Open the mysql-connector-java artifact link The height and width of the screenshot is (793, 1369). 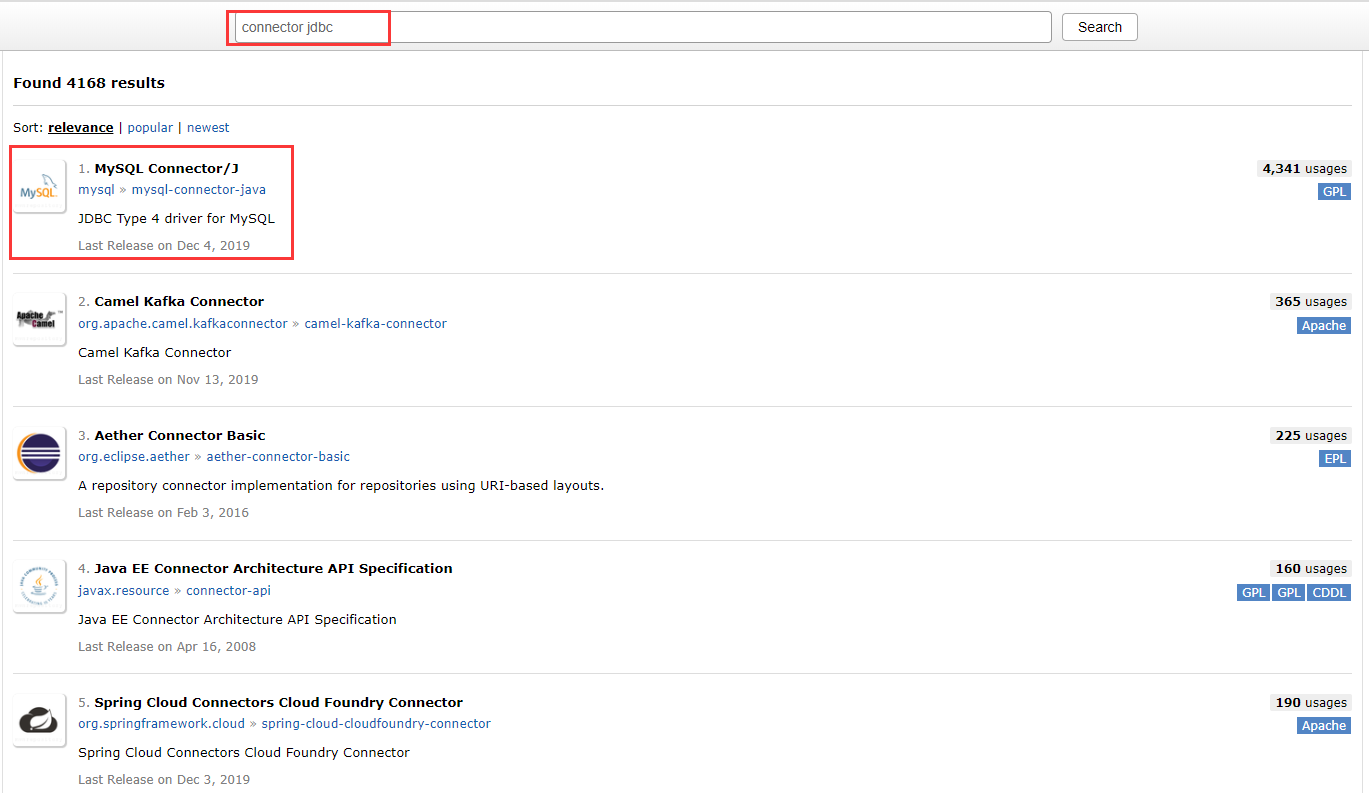[199, 190]
